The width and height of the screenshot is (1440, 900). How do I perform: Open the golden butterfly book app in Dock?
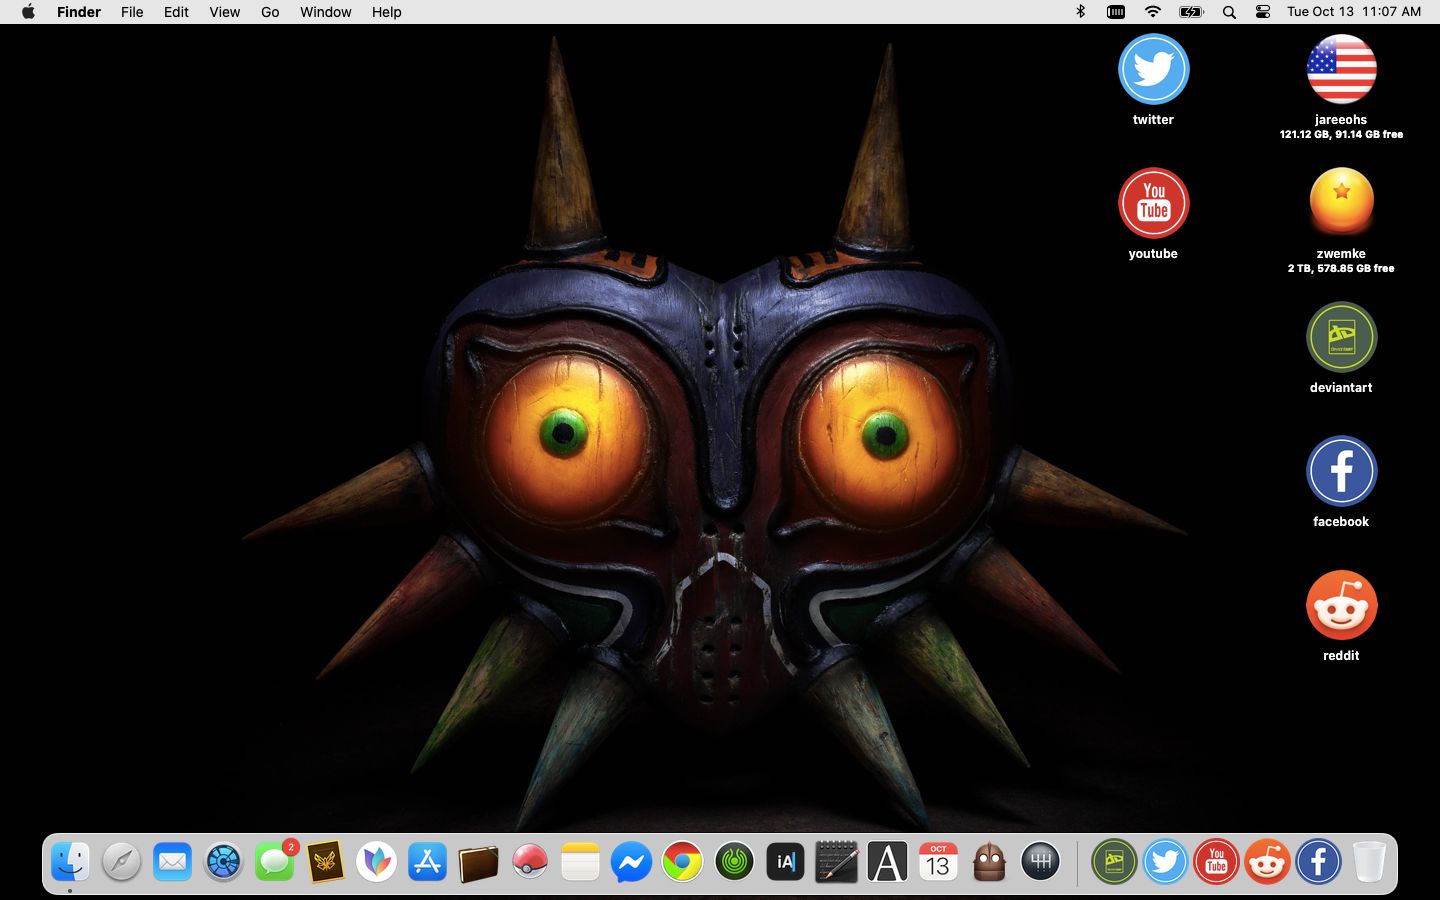[325, 861]
